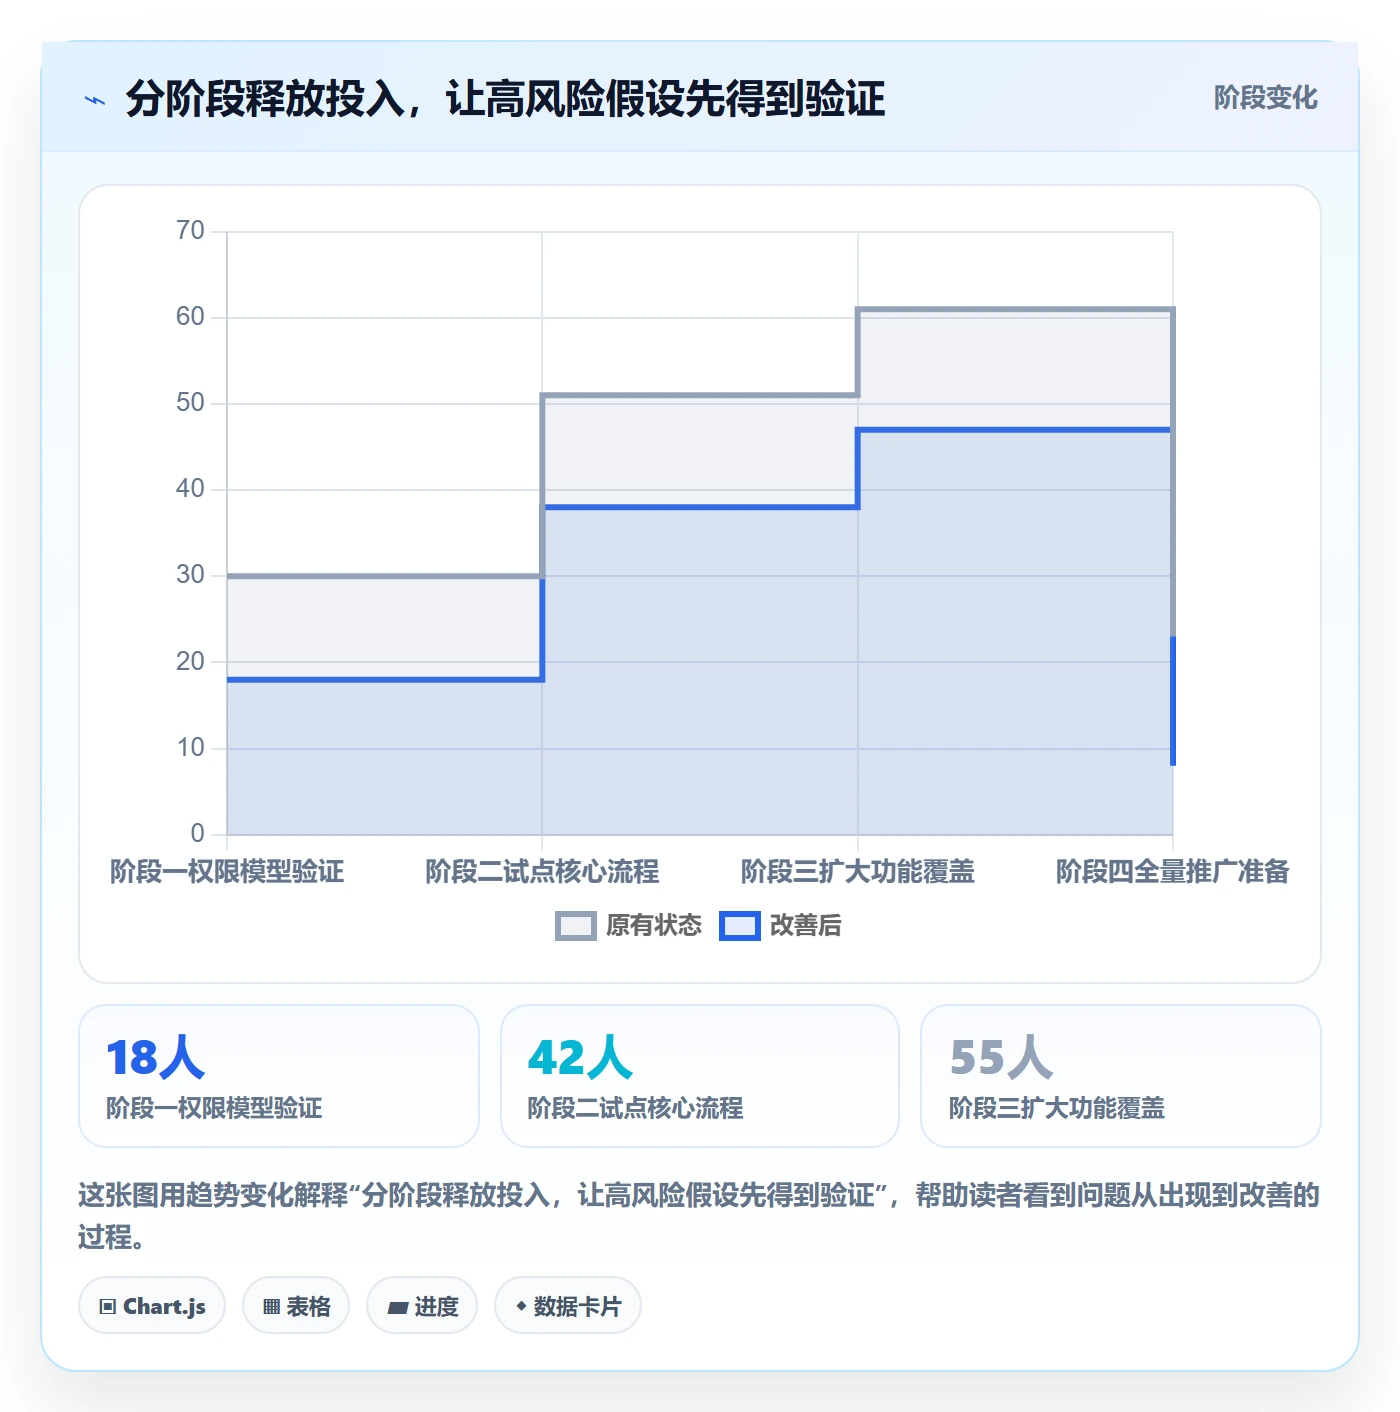This screenshot has width=1400, height=1412.
Task: Click the grid icon in the 表格 chip
Action: (x=271, y=1307)
